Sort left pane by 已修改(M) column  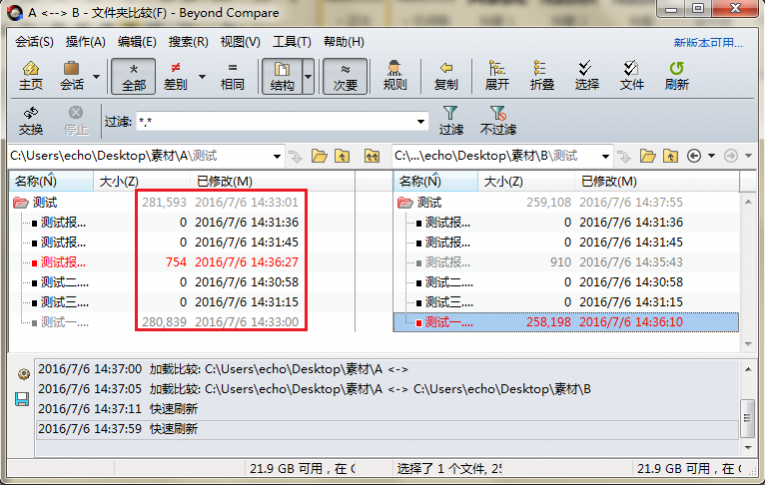[272, 182]
